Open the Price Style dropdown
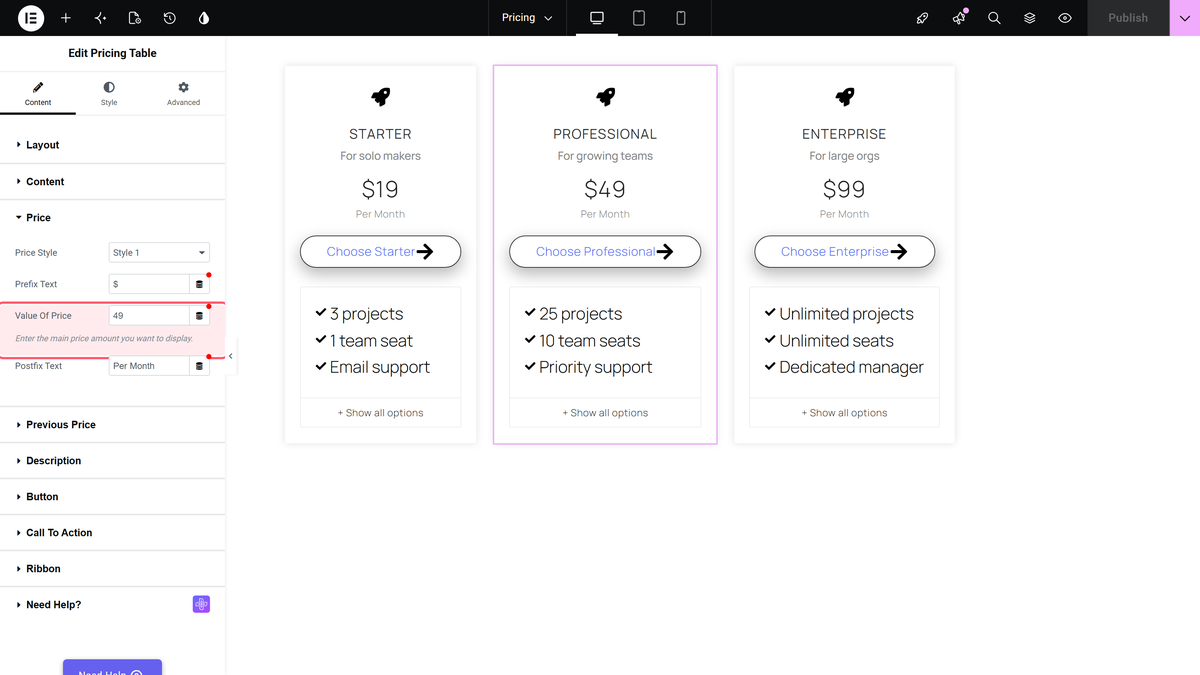The height and width of the screenshot is (675, 1200). click(x=159, y=253)
